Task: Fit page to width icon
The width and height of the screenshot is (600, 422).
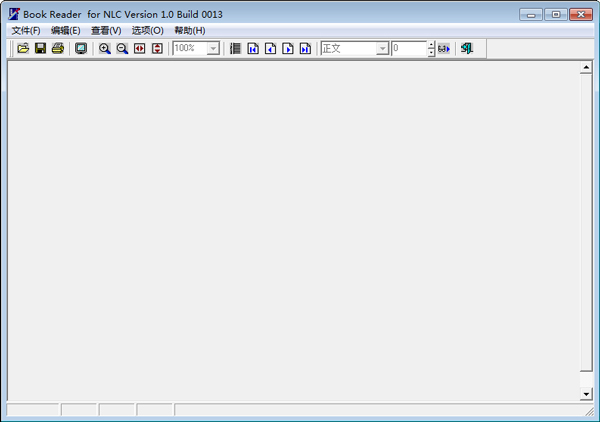Action: click(140, 48)
